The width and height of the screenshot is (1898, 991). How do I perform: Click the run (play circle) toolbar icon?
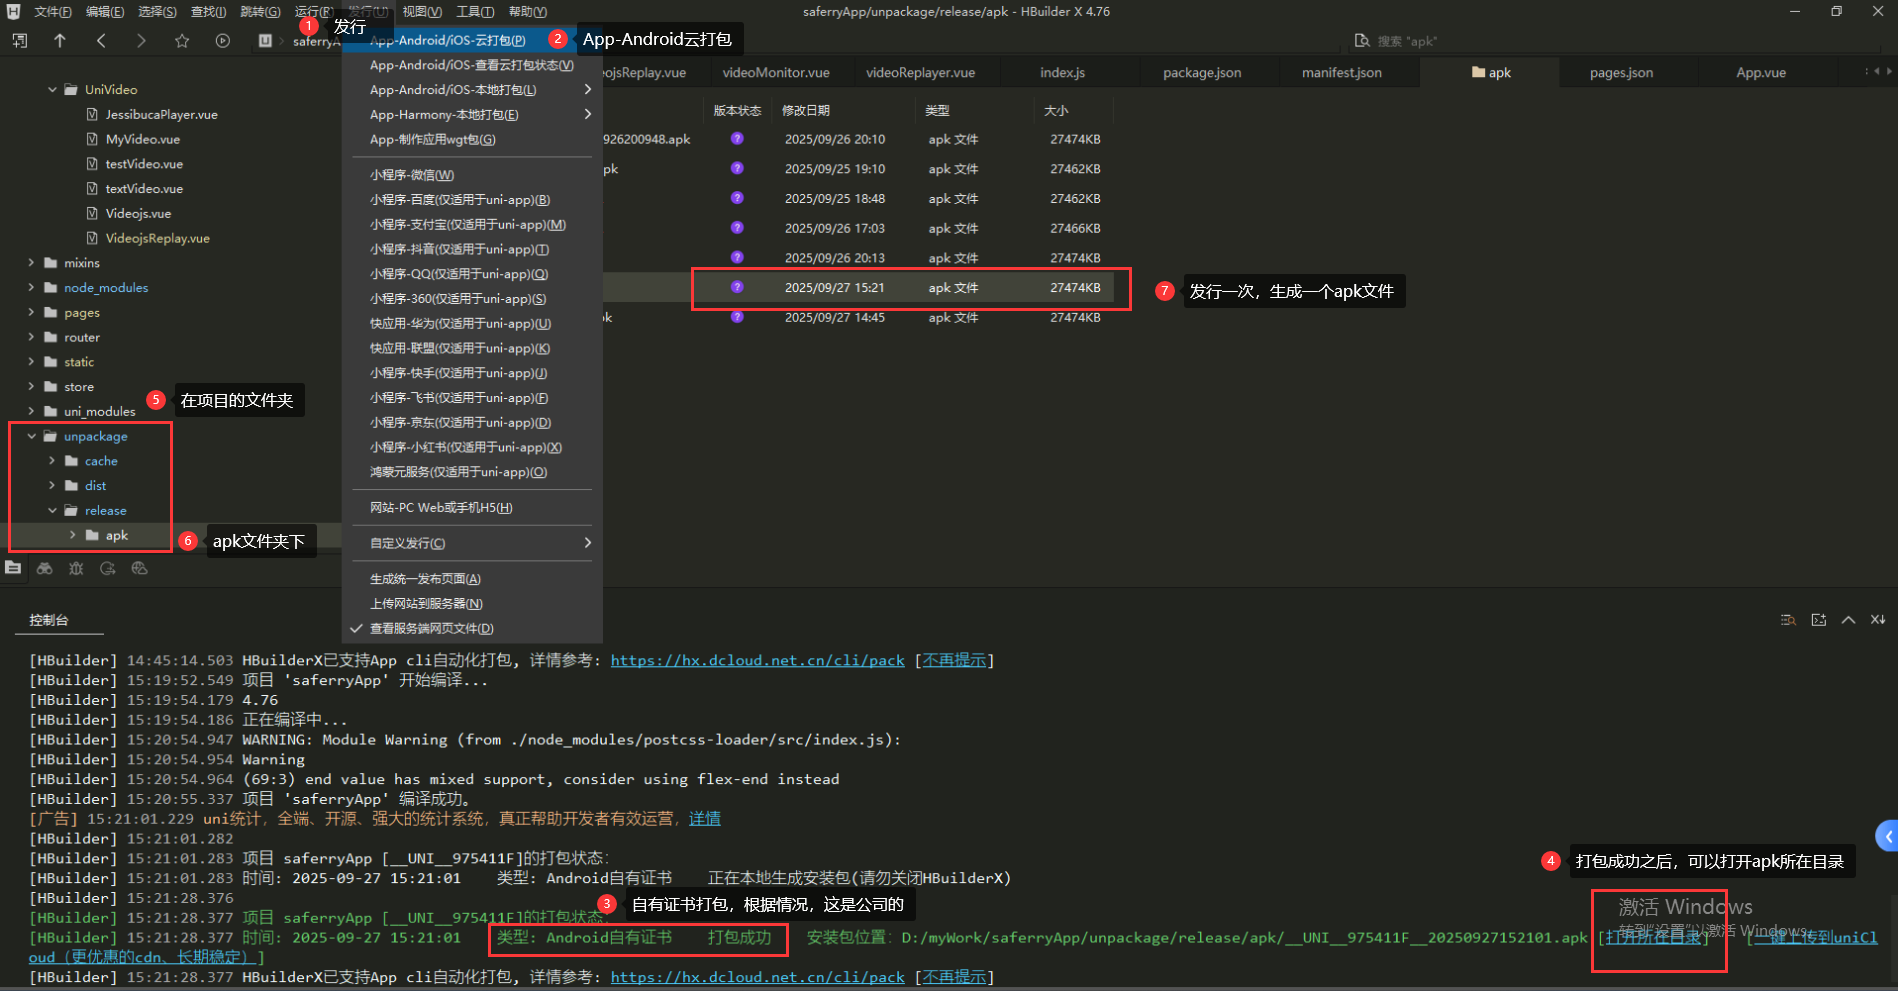coord(223,41)
